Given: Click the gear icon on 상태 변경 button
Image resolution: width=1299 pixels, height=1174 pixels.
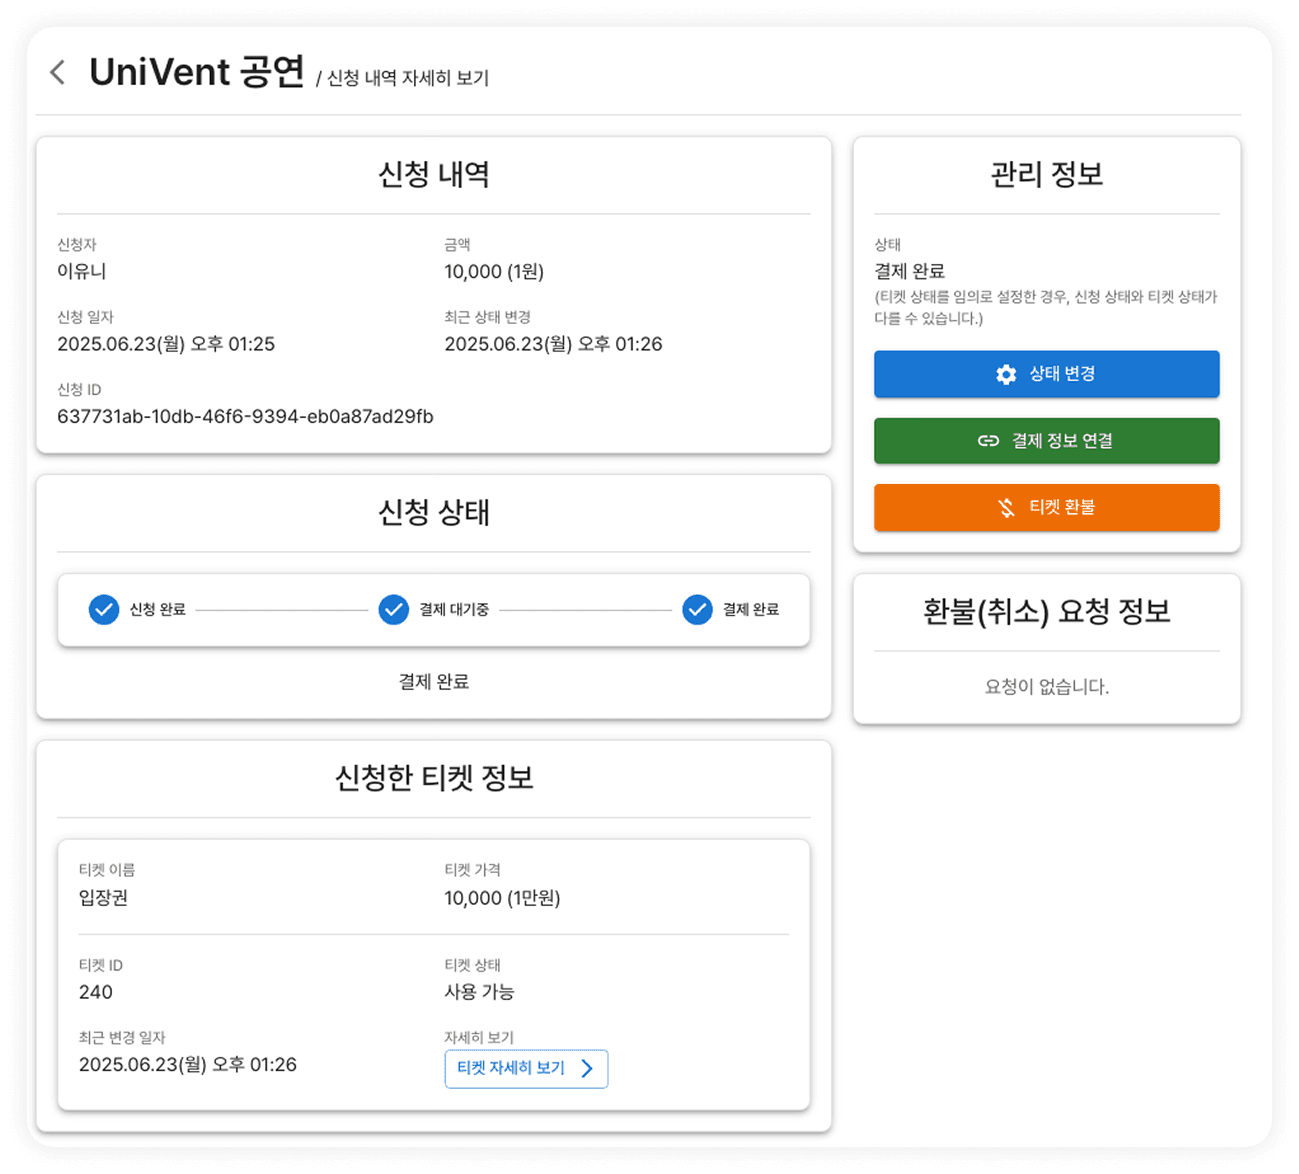Looking at the screenshot, I should point(1006,374).
